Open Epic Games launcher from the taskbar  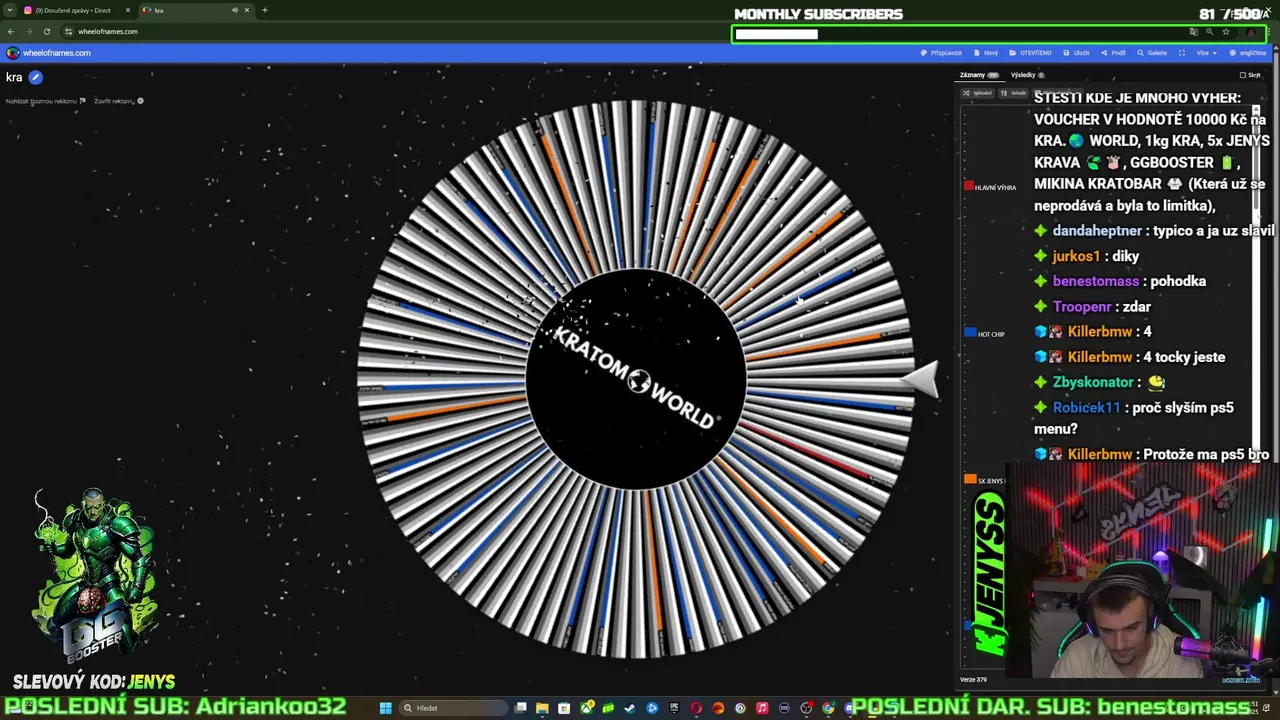click(674, 708)
